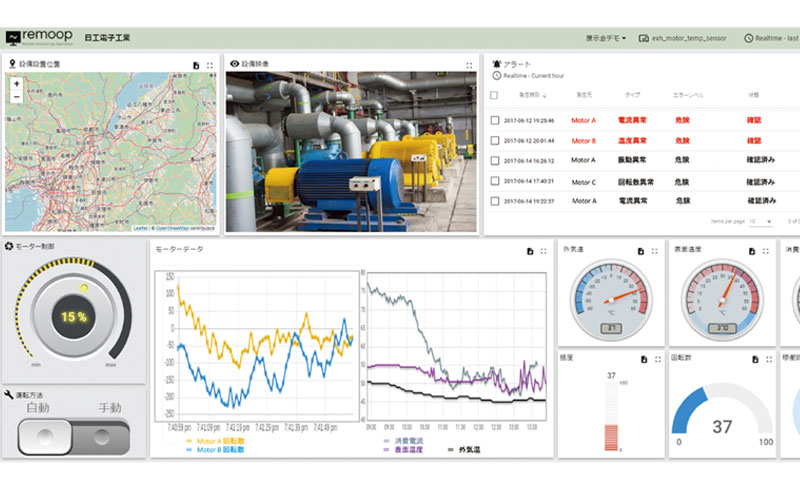The height and width of the screenshot is (500, 800).
Task: Check the Motor B 温度異常 alert checkbox
Action: (495, 141)
